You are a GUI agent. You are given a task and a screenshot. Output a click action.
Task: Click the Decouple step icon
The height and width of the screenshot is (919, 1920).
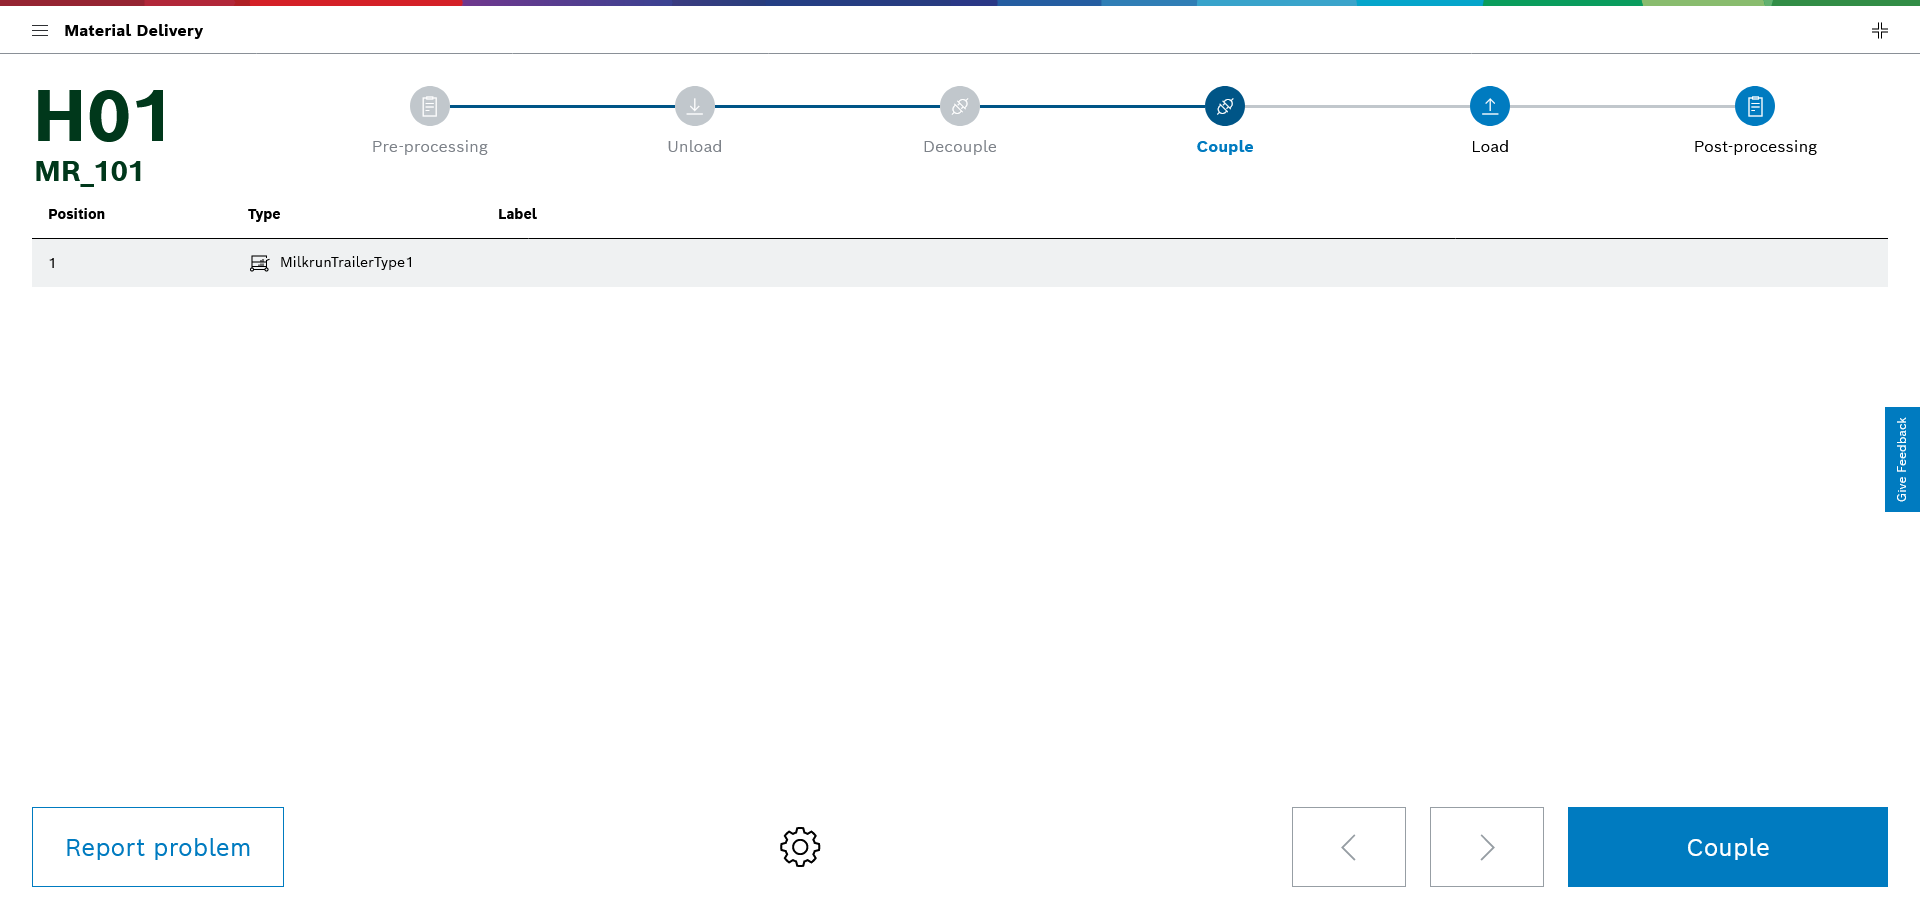(x=960, y=106)
